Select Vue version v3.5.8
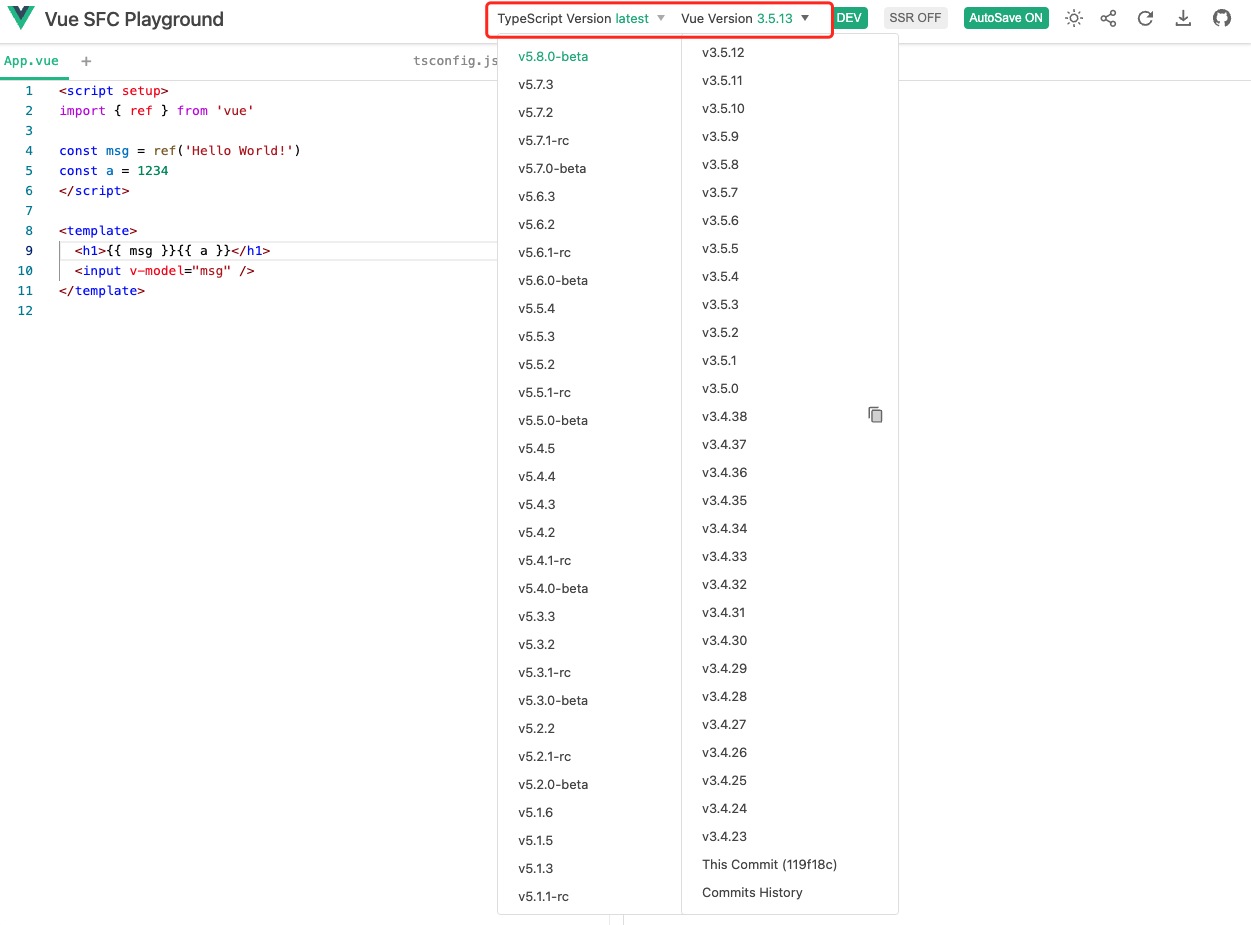Screen dimensions: 1251x925 [720, 165]
